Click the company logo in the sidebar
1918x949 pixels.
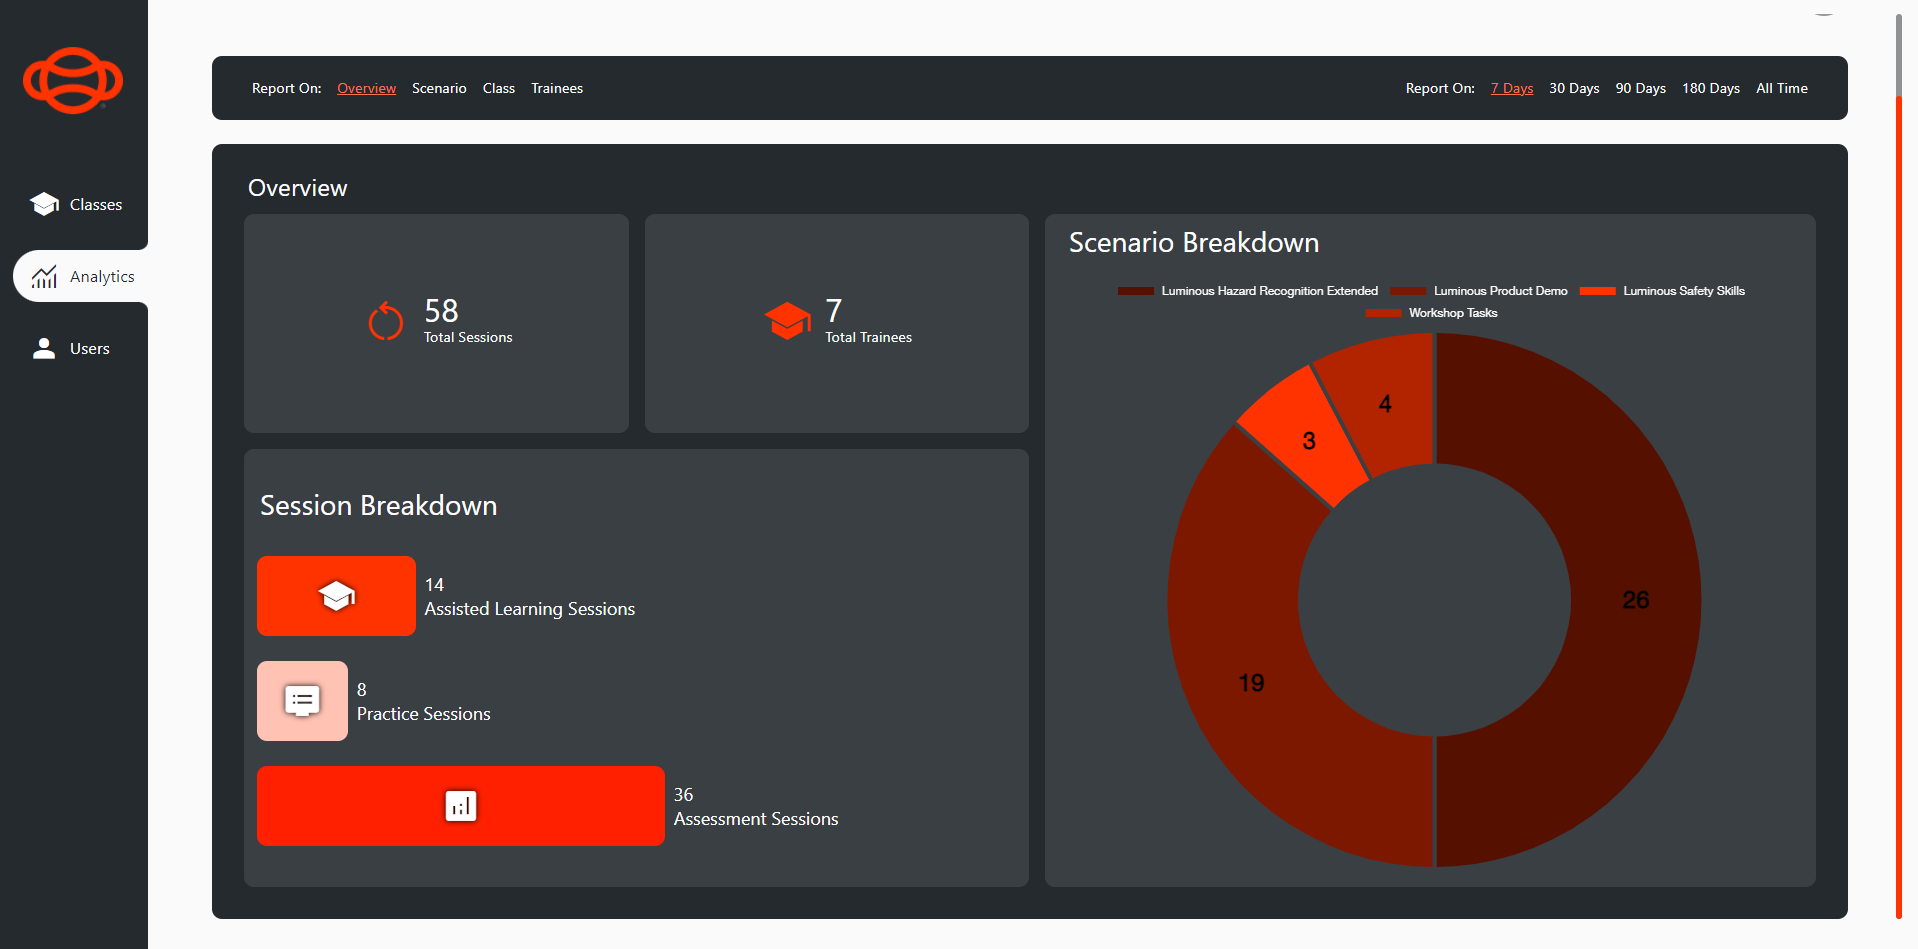pyautogui.click(x=73, y=80)
